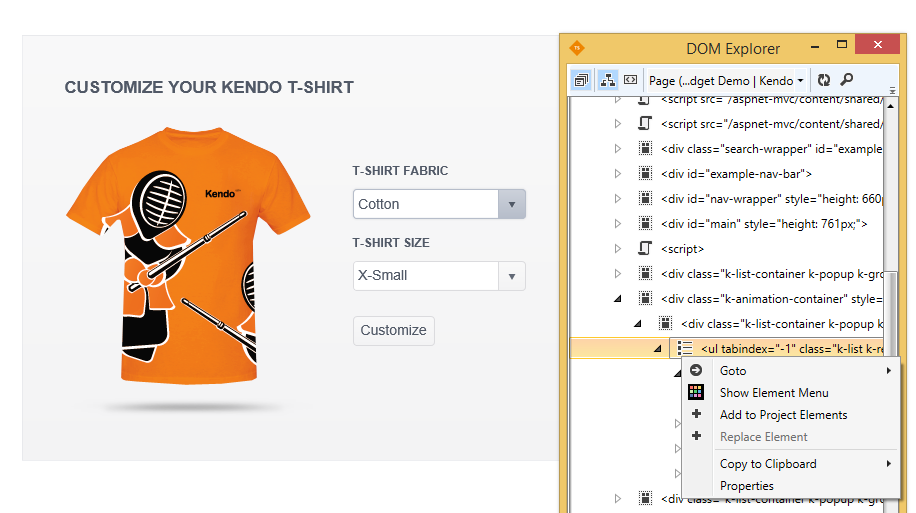Click the X-Small size combo field
Screen dimensions: 916x513
coord(426,276)
